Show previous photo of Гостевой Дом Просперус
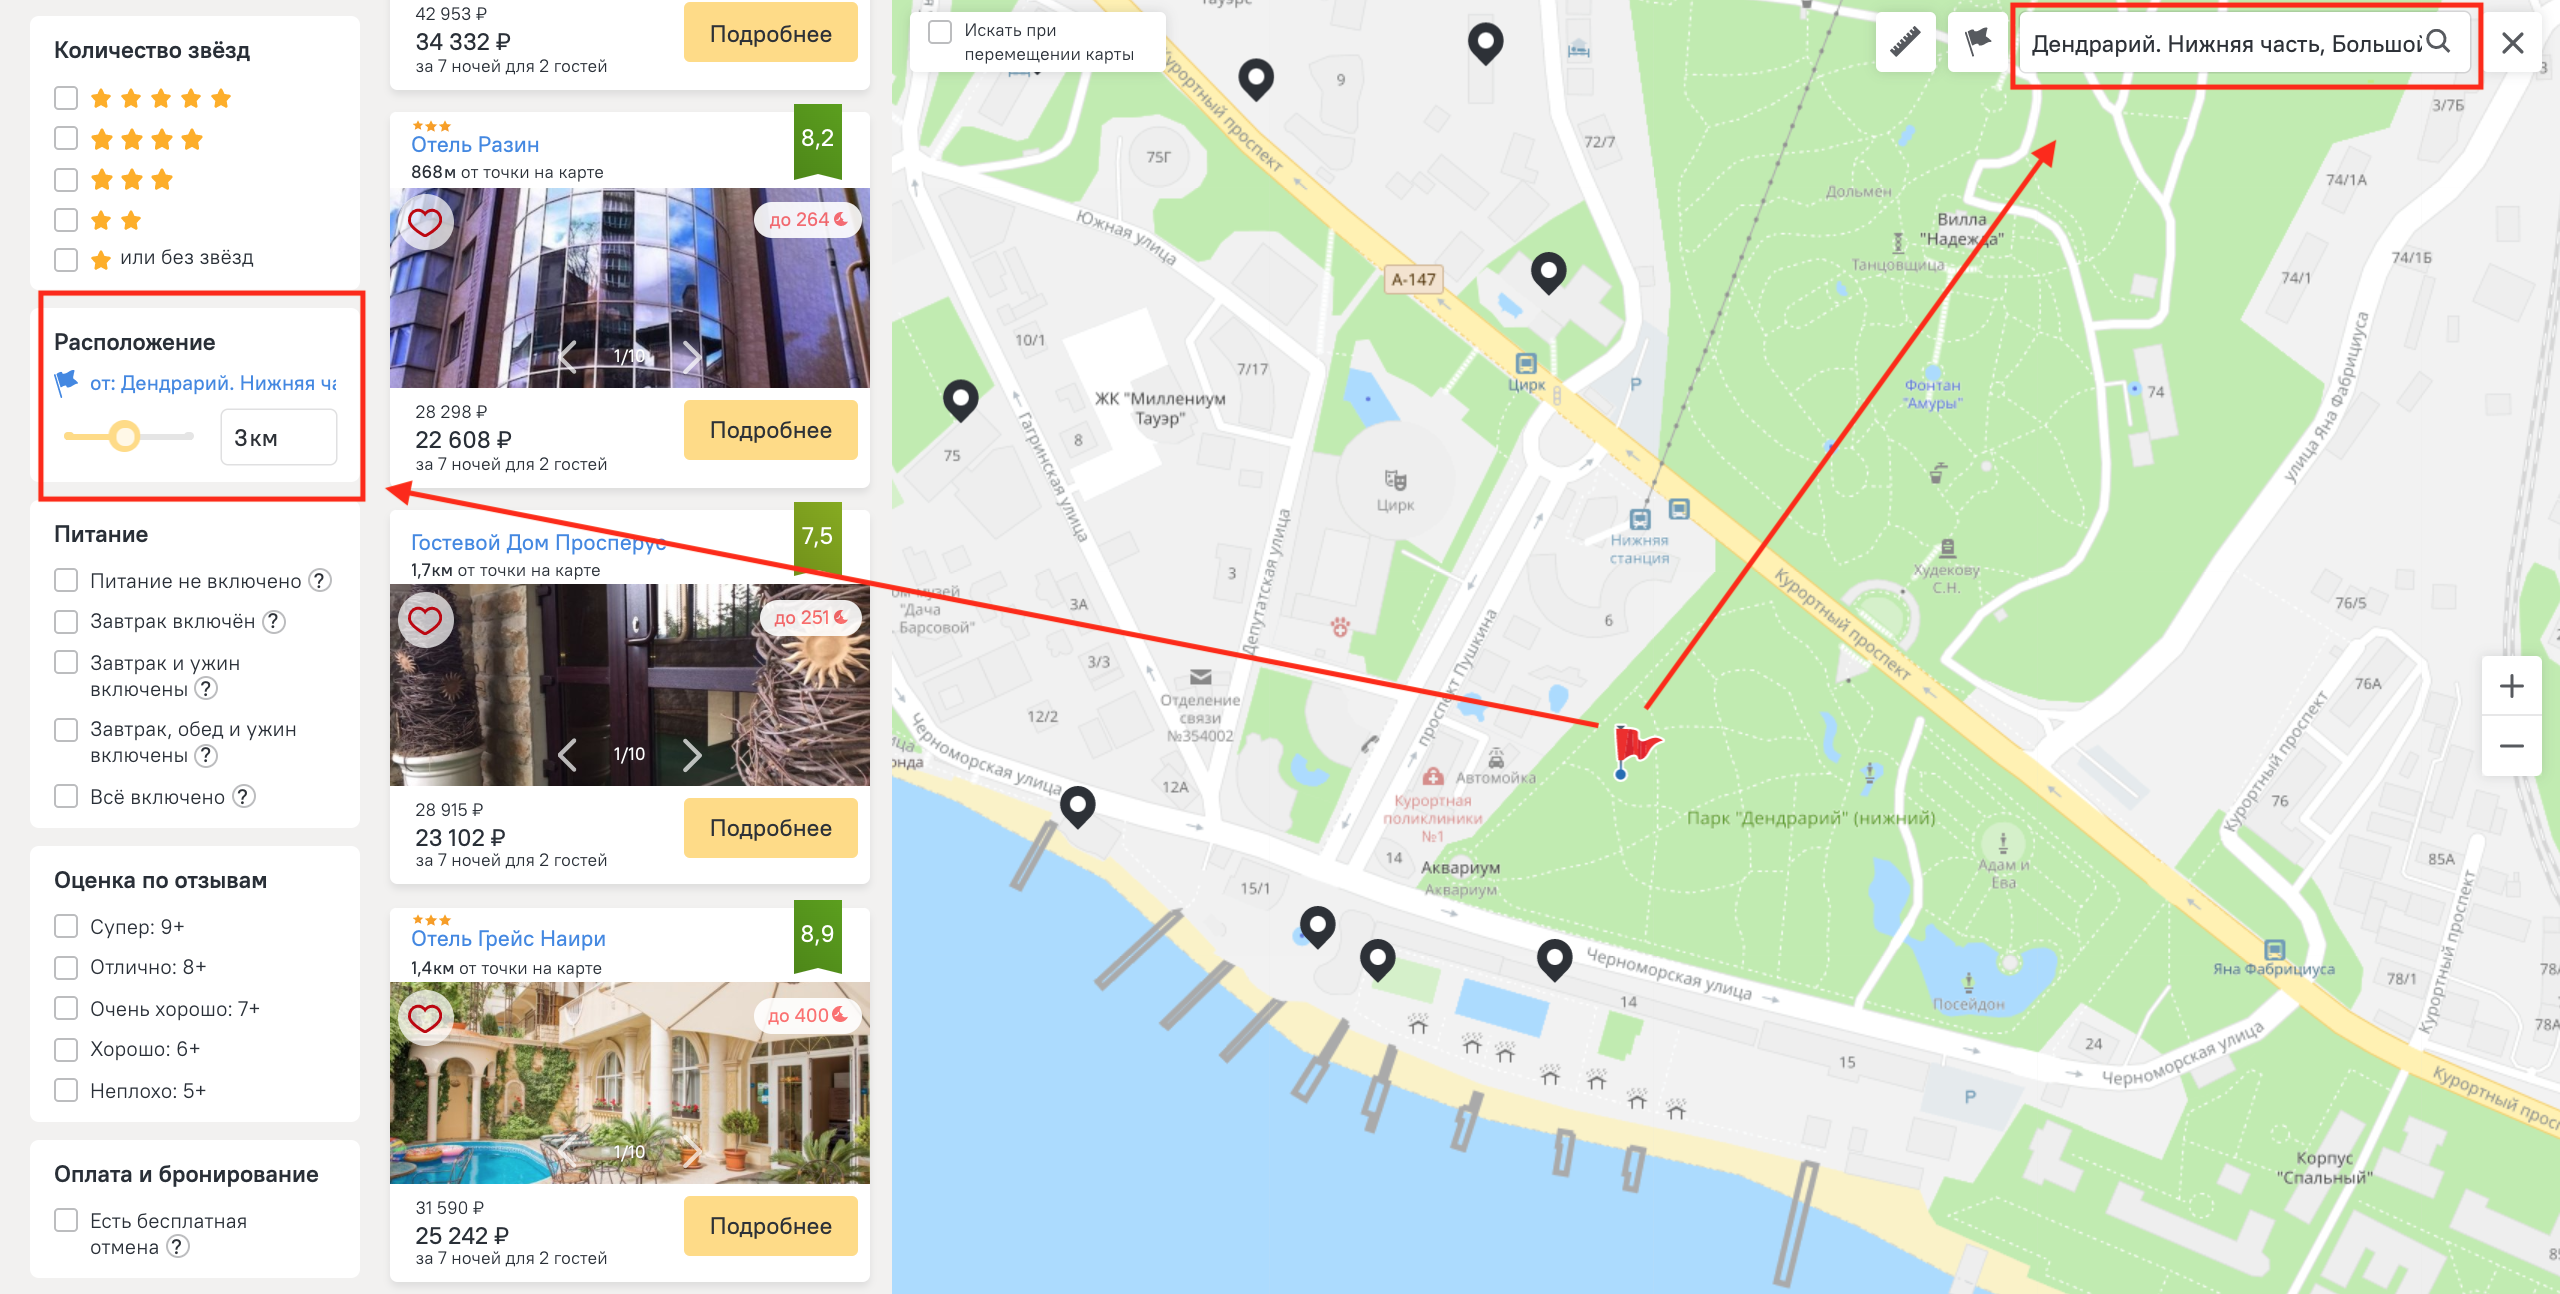Viewport: 2560px width, 1294px height. coord(567,754)
